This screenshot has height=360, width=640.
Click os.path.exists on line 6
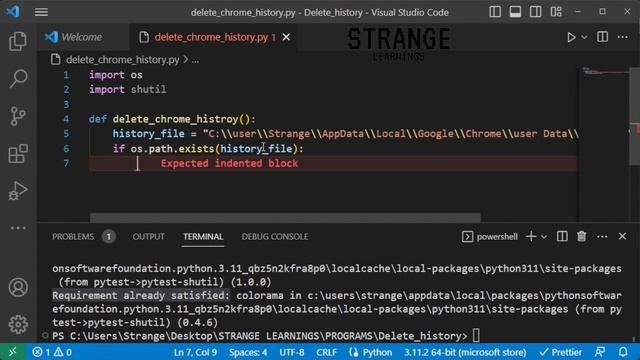[172, 149]
